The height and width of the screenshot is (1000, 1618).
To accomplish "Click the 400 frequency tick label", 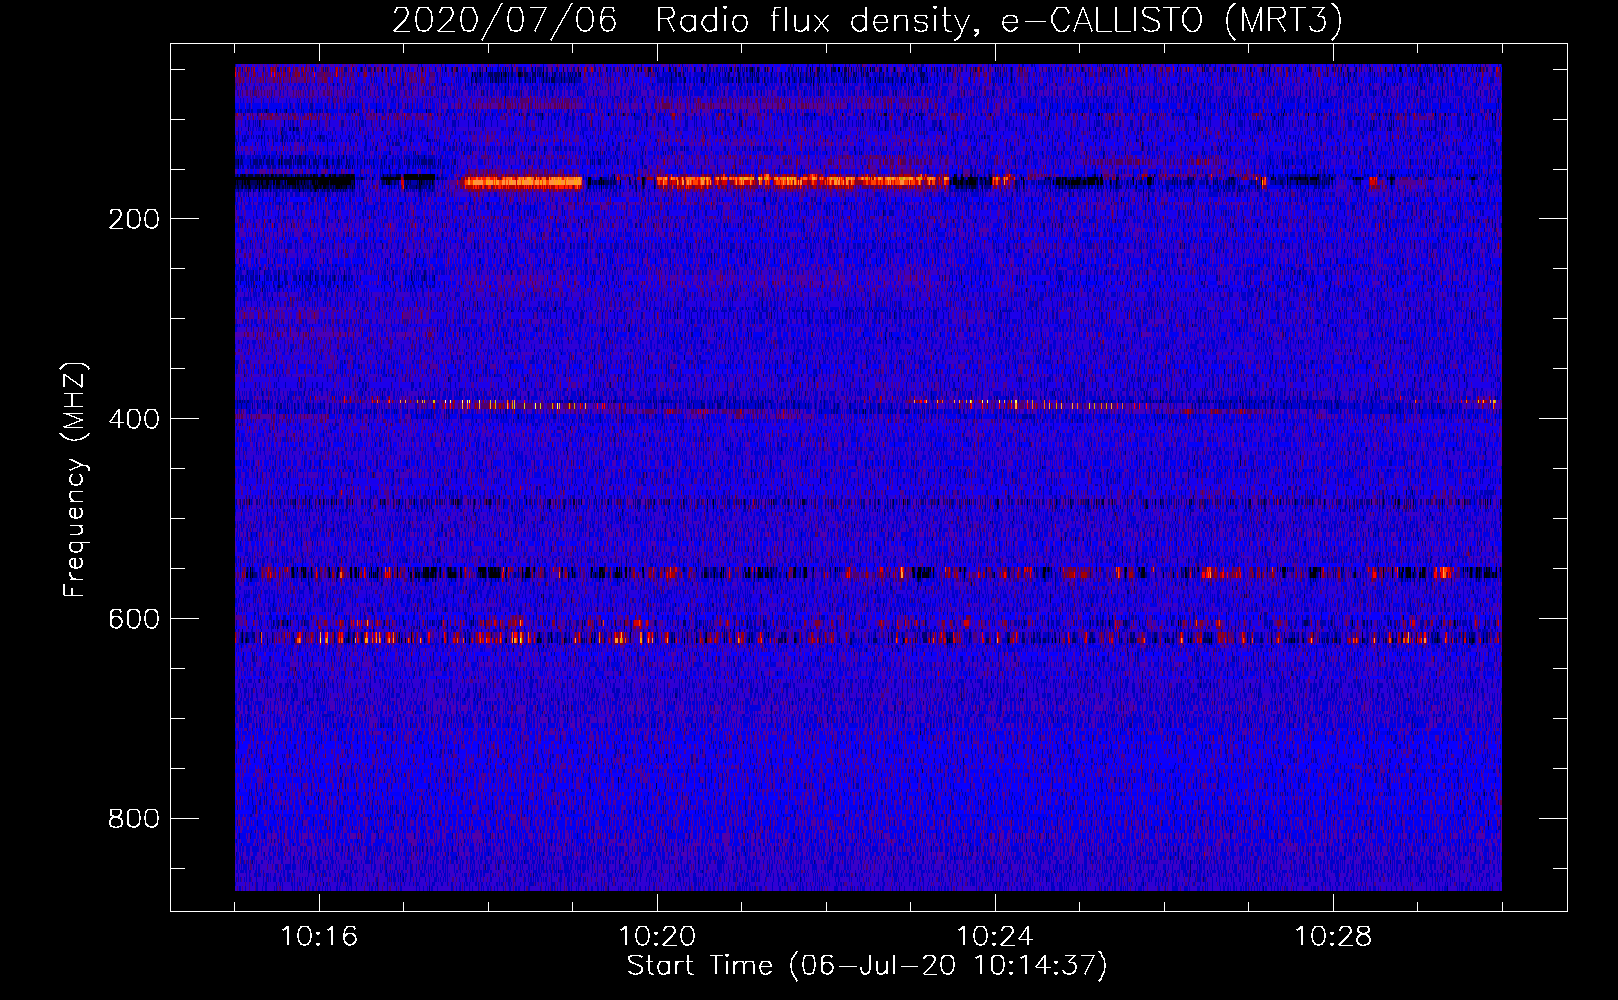I will tap(134, 419).
